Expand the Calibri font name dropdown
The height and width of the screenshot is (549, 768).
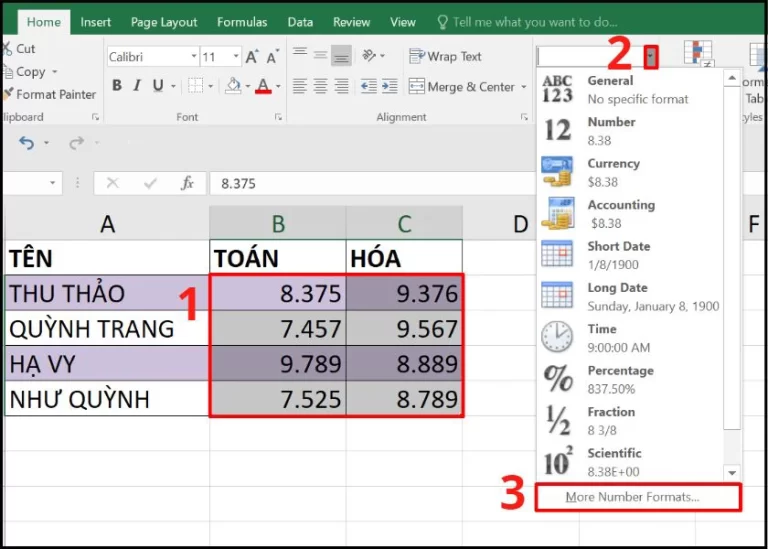click(x=194, y=57)
